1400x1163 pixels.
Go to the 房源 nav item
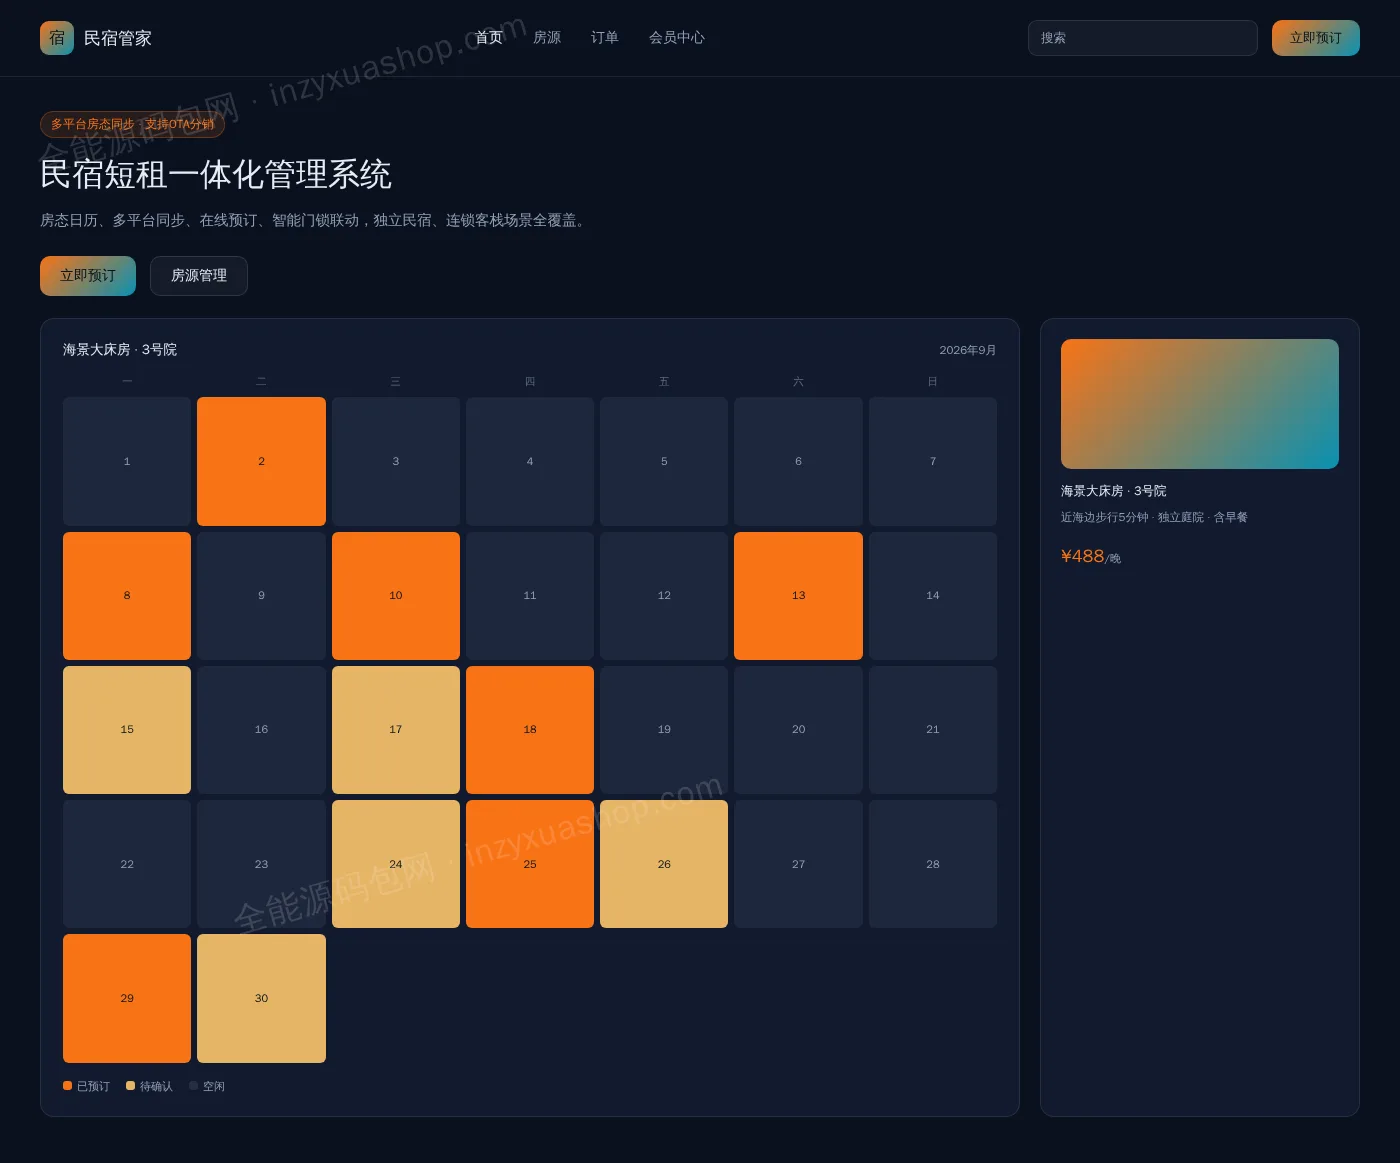[547, 38]
